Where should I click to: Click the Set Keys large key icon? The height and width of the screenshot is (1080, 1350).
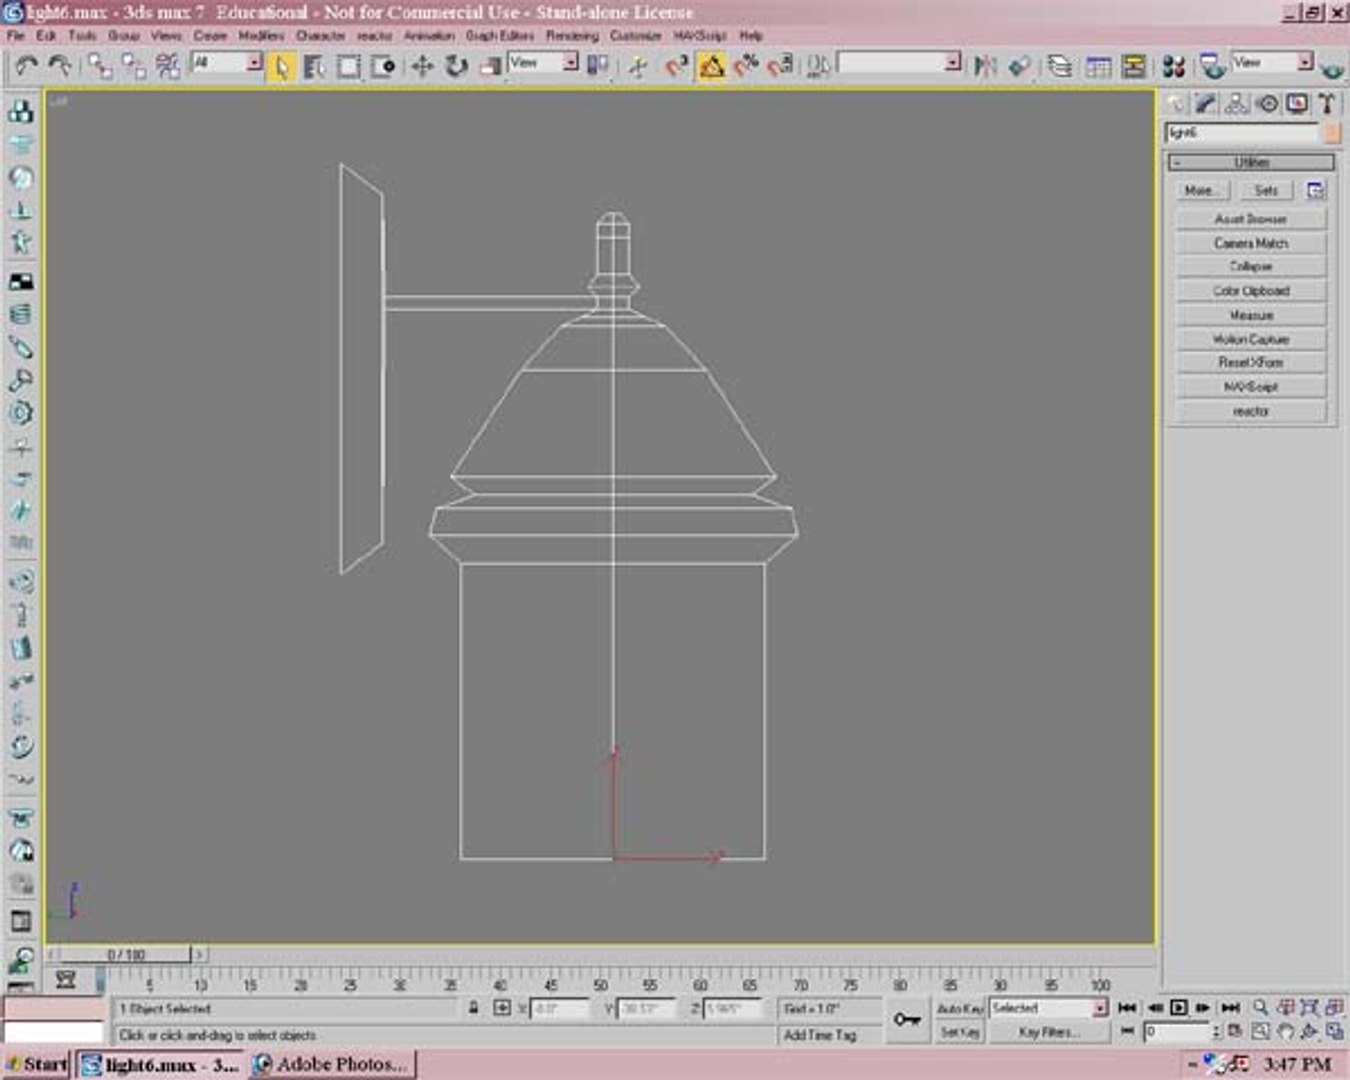point(907,1020)
